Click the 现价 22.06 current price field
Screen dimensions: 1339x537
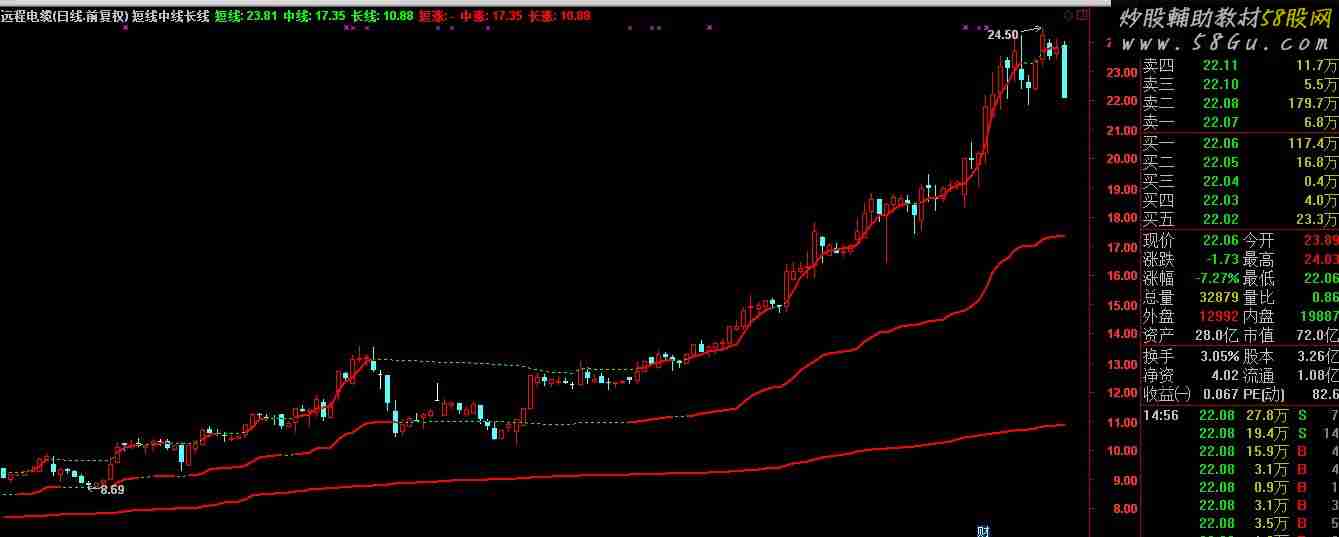coord(1191,240)
